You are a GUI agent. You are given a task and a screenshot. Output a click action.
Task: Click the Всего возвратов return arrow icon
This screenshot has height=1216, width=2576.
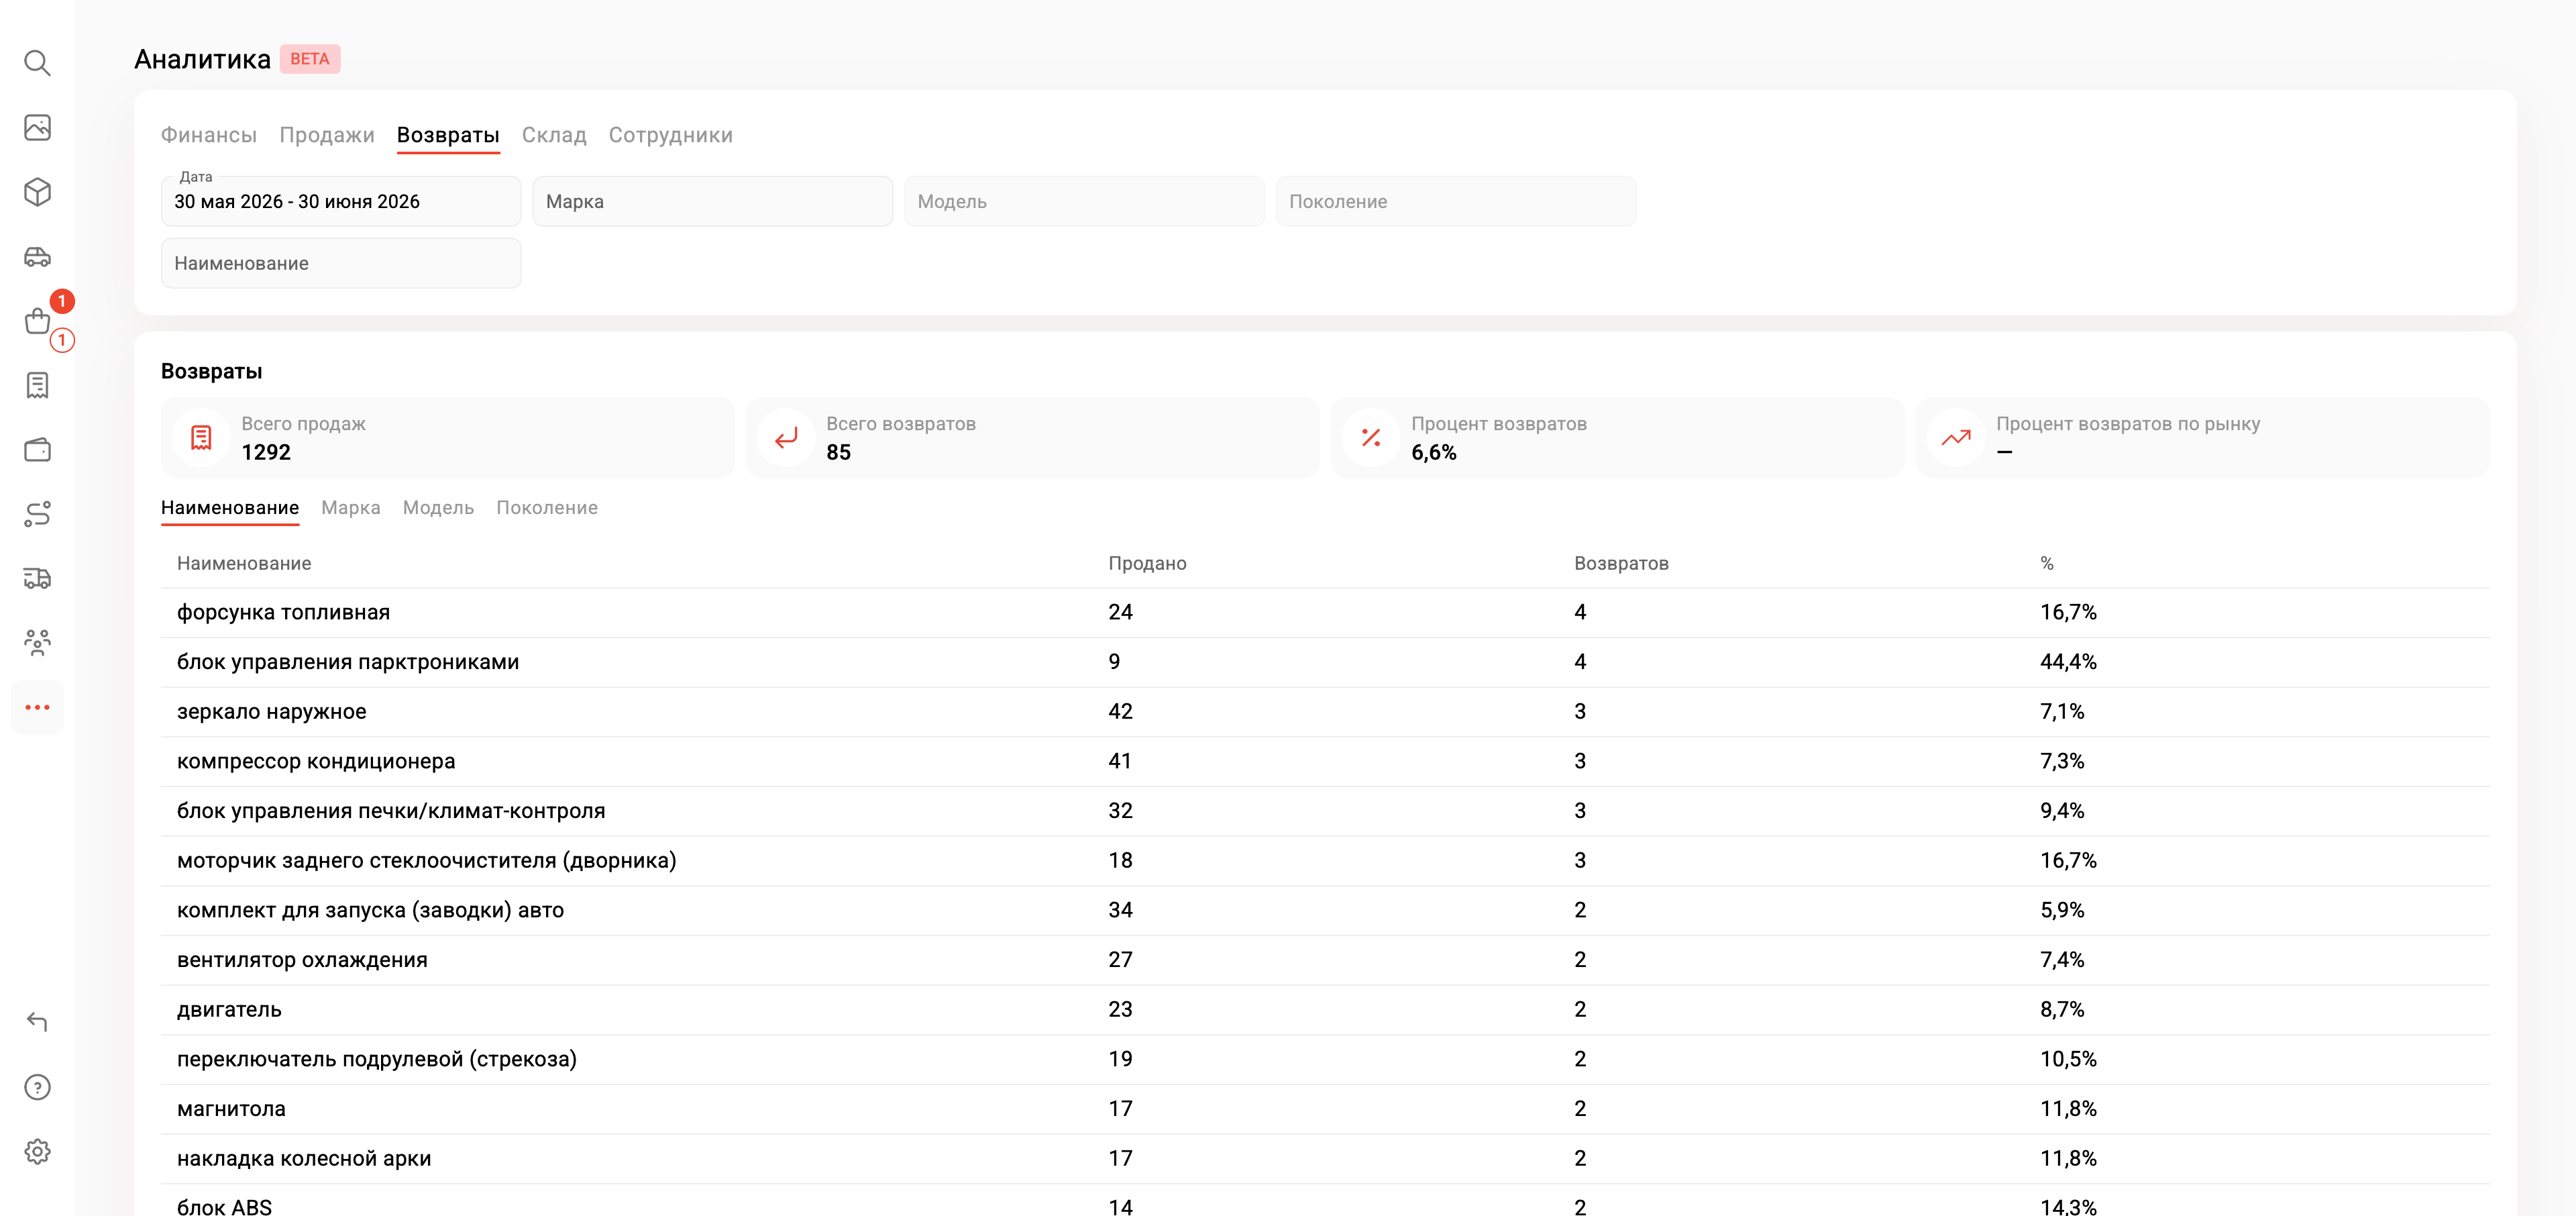click(786, 438)
